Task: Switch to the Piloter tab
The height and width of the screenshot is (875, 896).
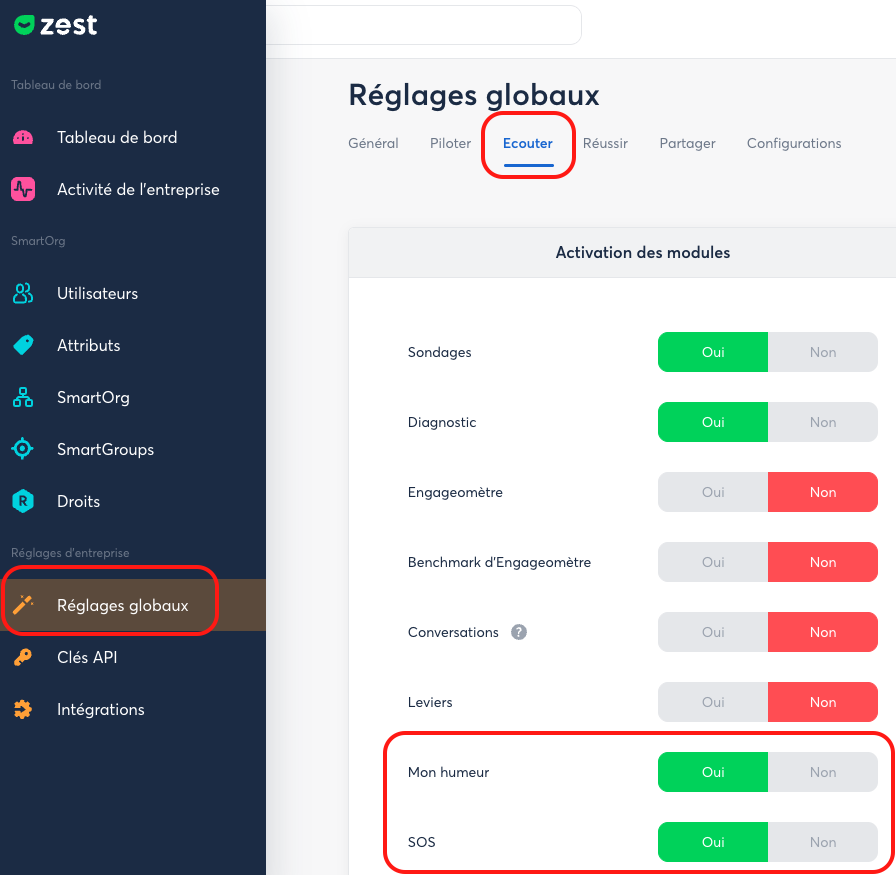Action: point(450,144)
